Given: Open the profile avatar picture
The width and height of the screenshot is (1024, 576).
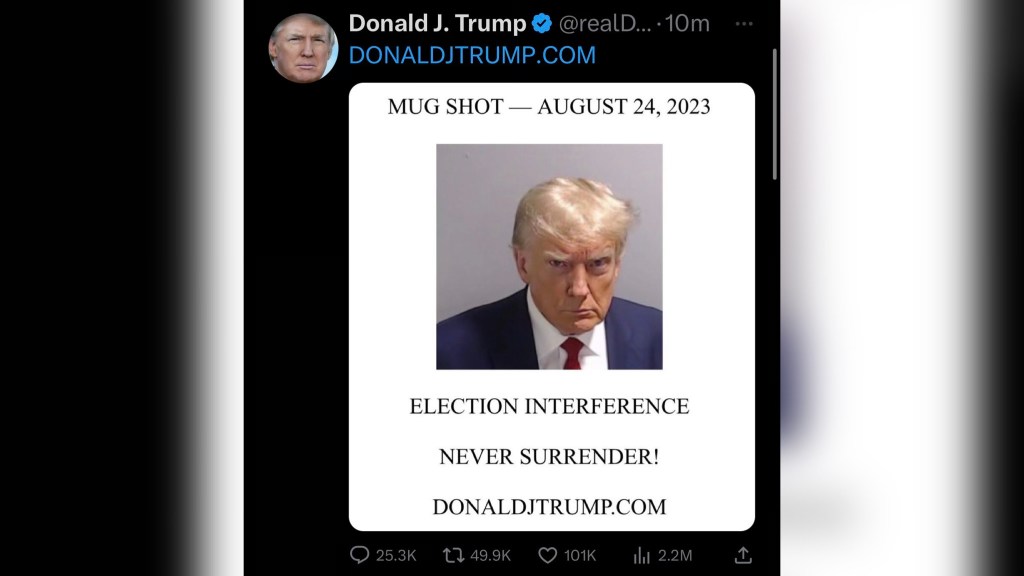Looking at the screenshot, I should click(x=302, y=47).
